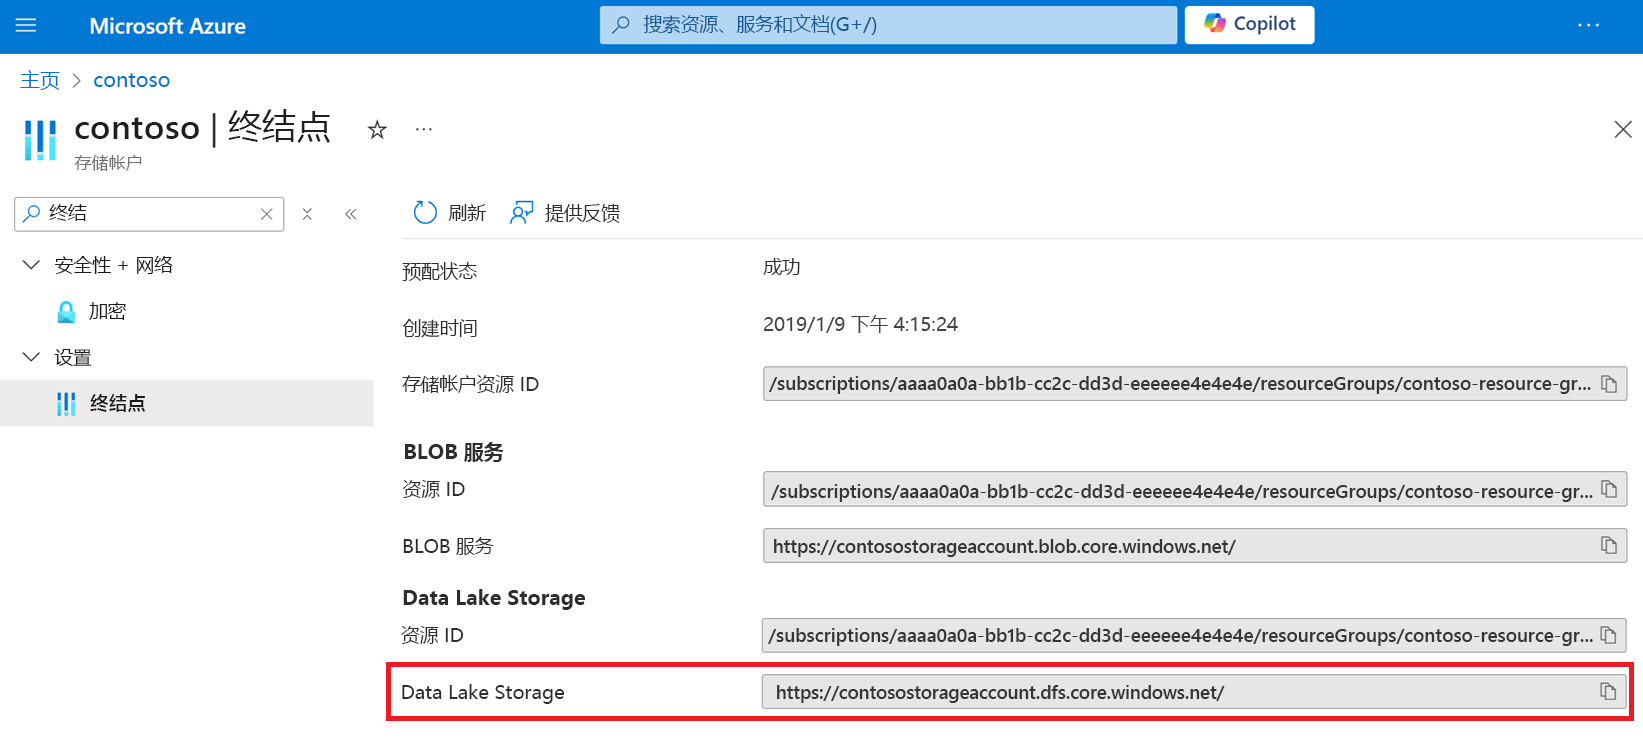The image size is (1643, 750).
Task: Copy the BLOB 服务 resource ID
Action: (x=1610, y=489)
